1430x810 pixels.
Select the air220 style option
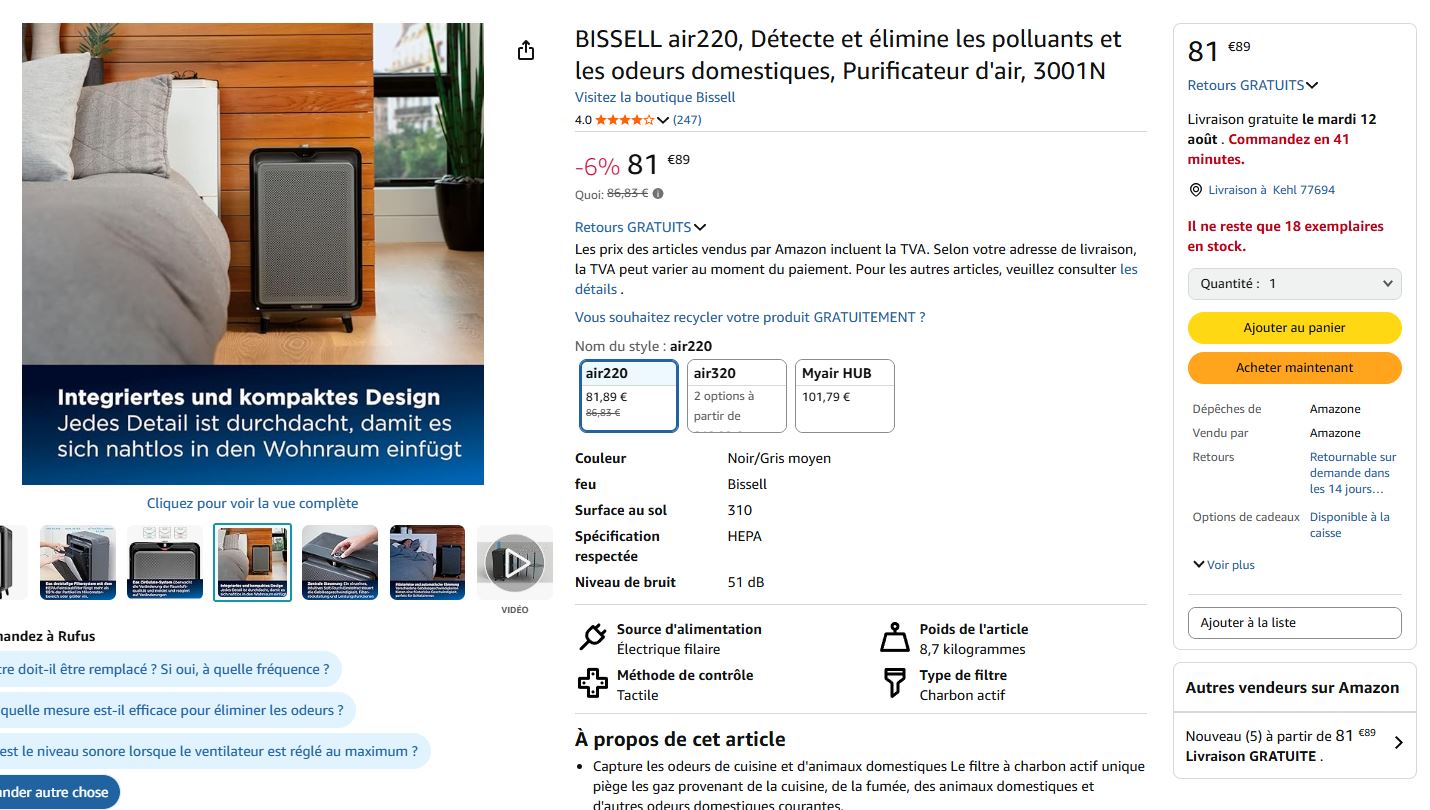click(x=629, y=396)
